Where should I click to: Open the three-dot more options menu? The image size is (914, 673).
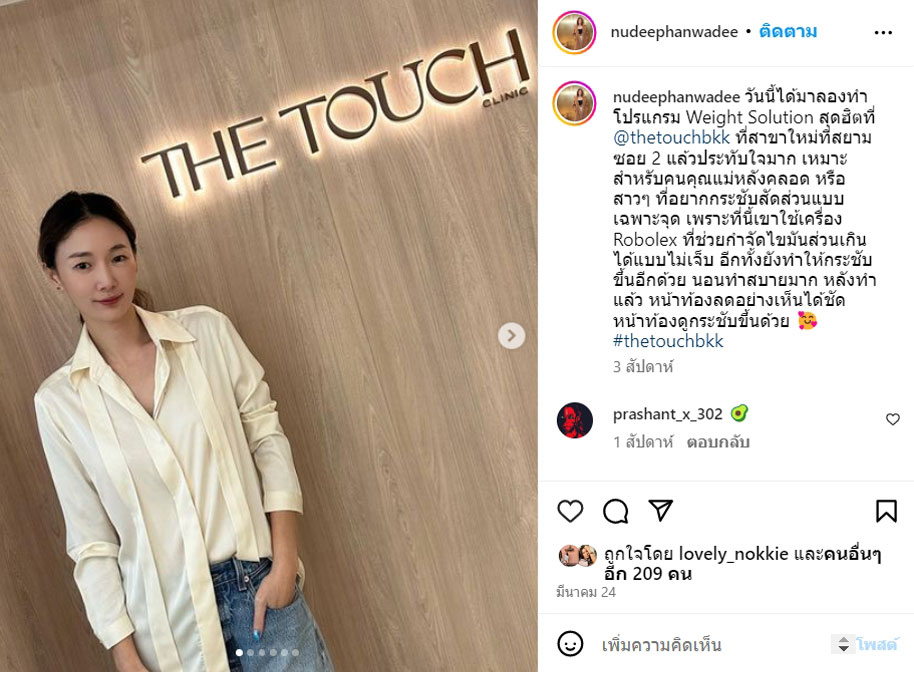pyautogui.click(x=883, y=33)
